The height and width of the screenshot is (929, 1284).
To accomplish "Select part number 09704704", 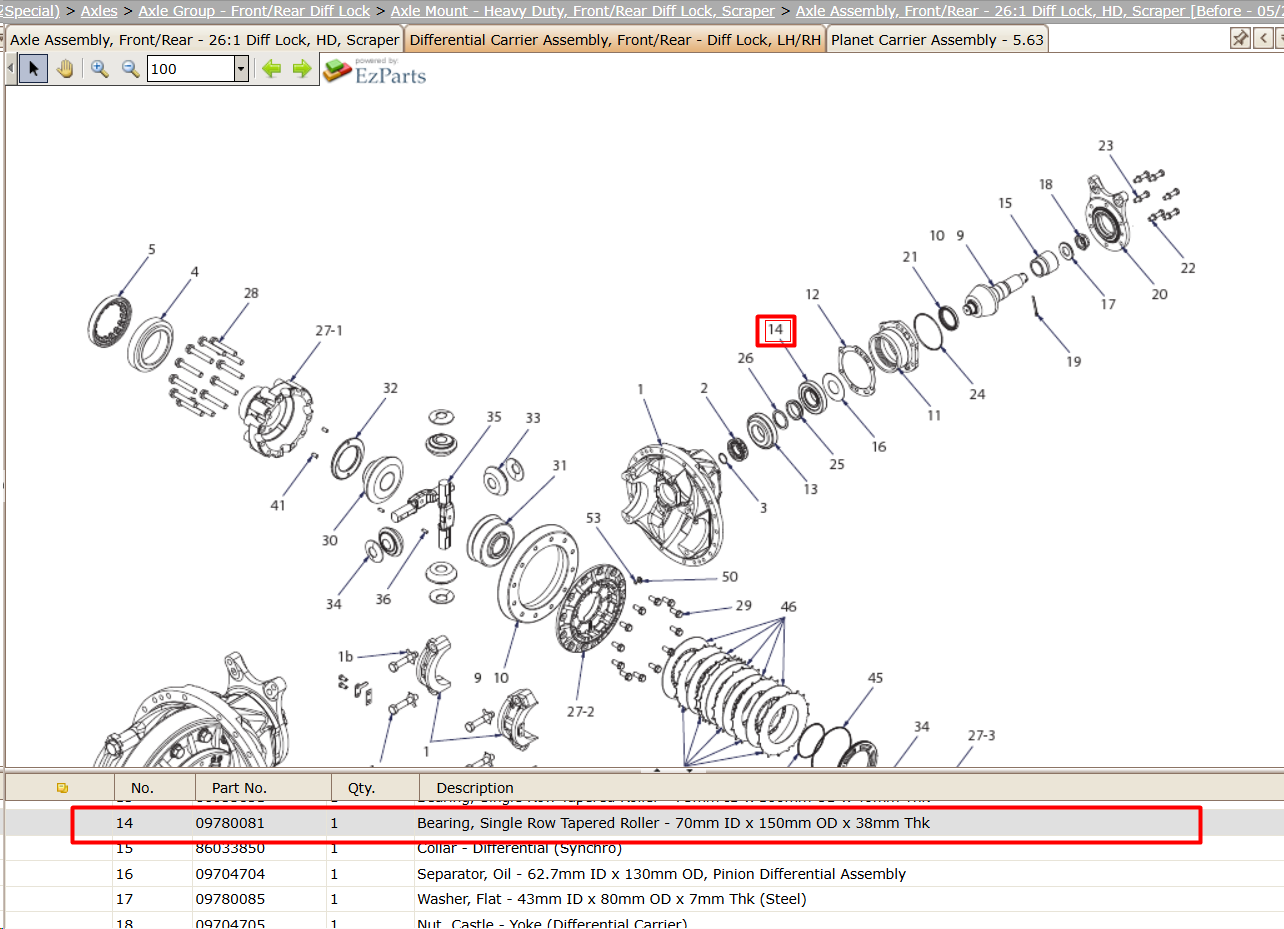I will tap(230, 874).
